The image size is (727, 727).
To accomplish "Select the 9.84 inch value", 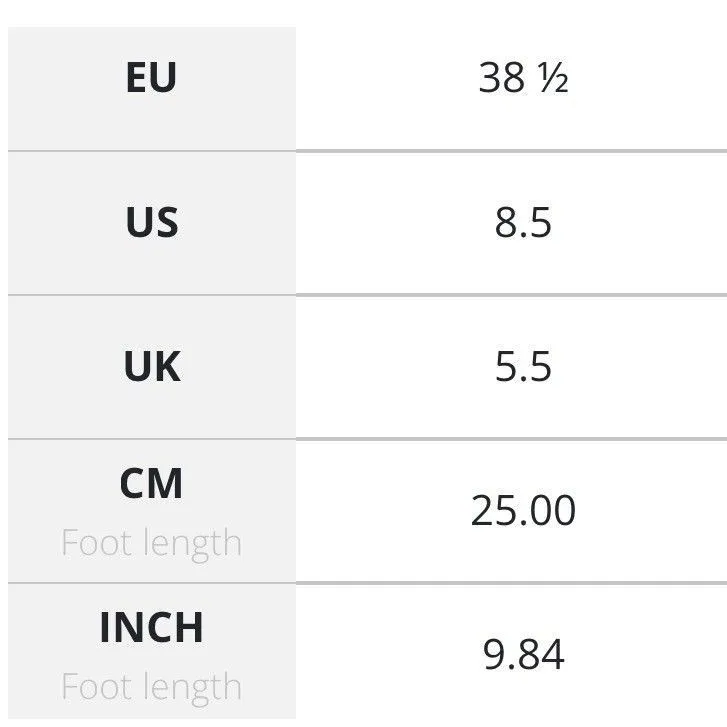I will (523, 654).
